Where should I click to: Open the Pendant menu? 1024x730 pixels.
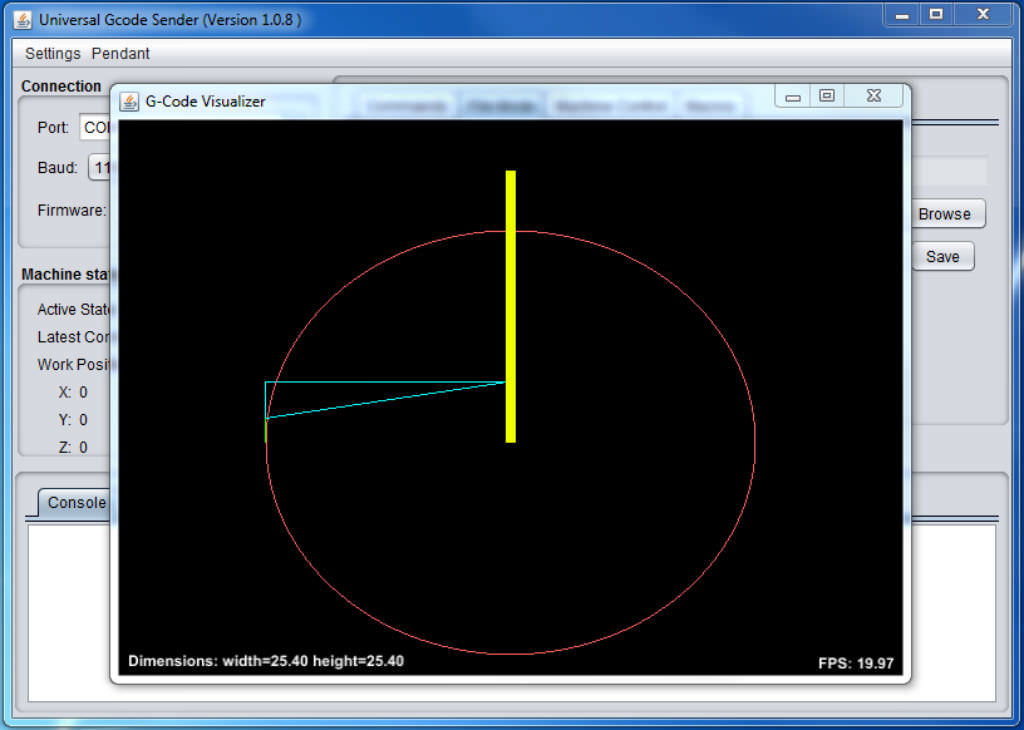coord(120,53)
